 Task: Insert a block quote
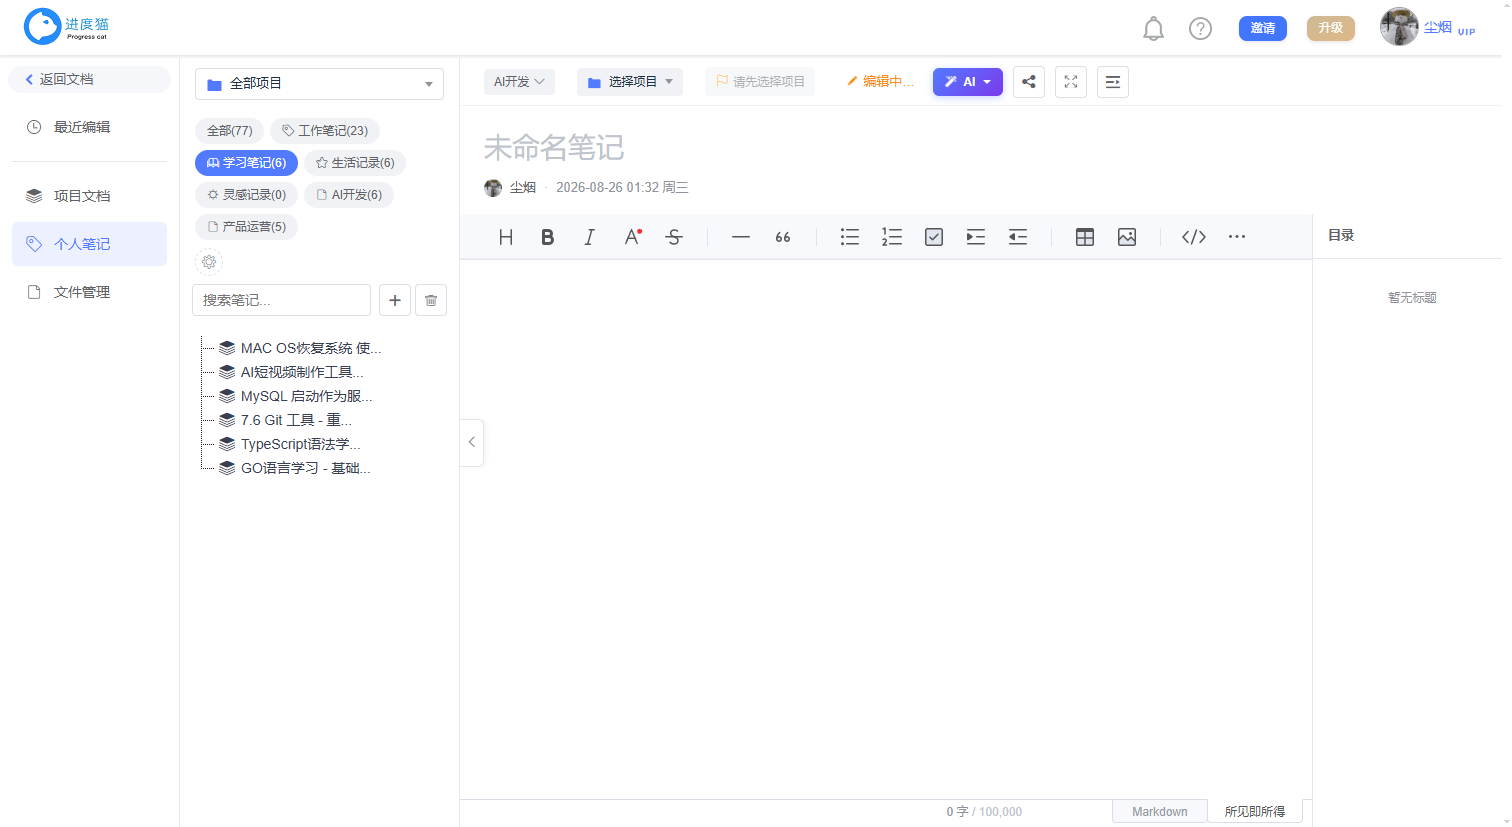point(783,237)
